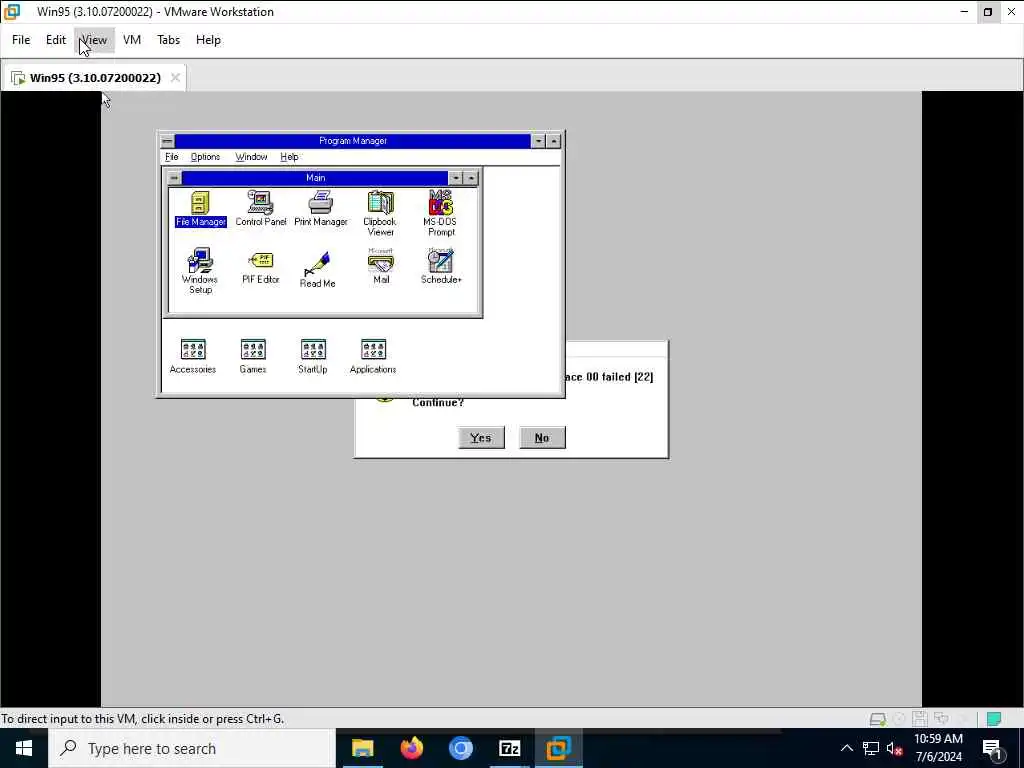Open Program Manager's Window menu
1024x768 pixels.
point(251,157)
